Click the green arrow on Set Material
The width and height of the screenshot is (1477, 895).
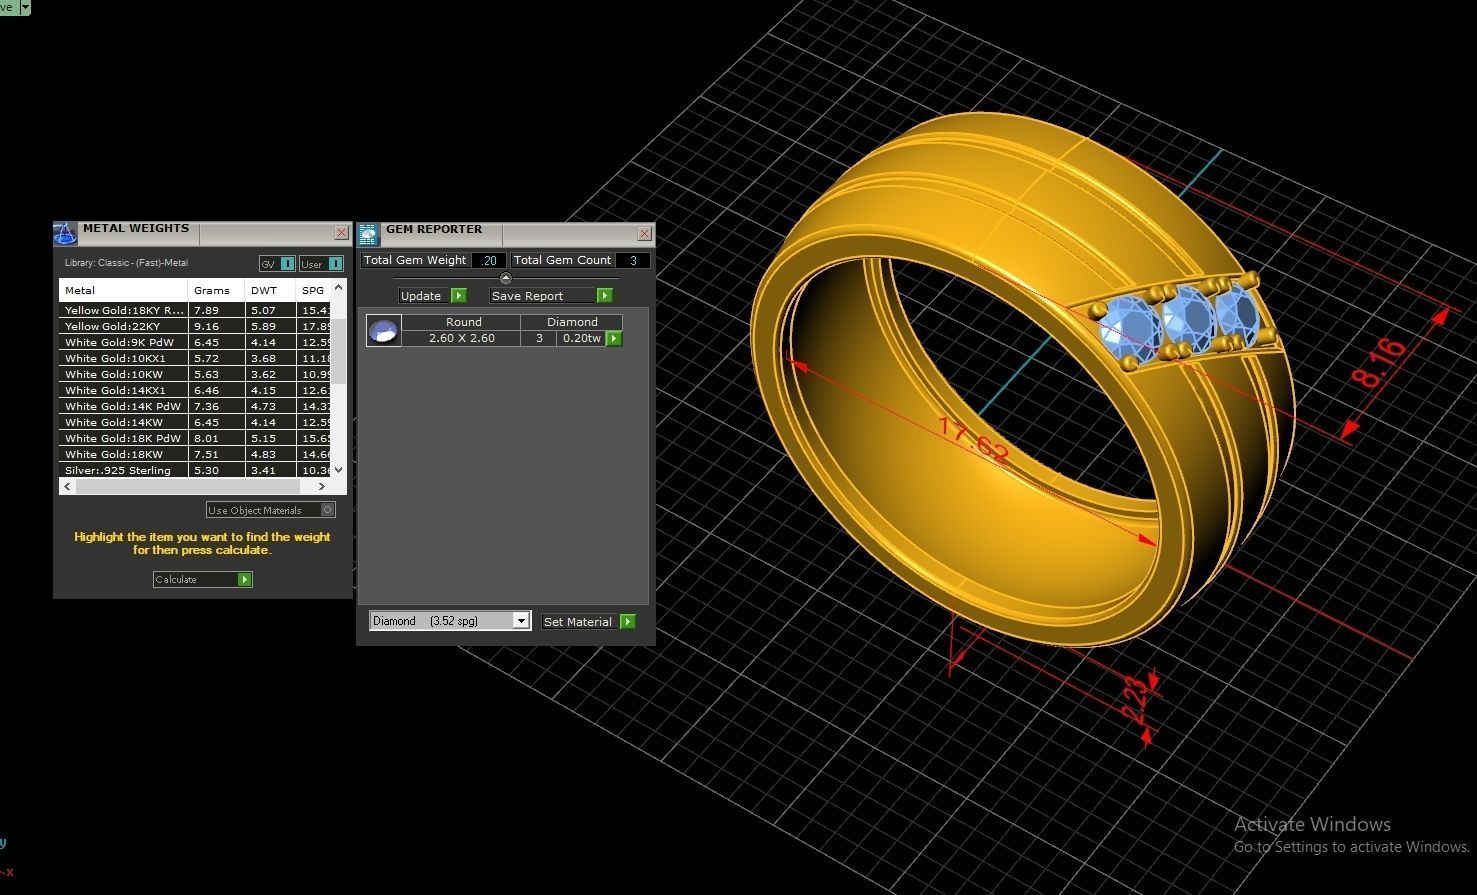tap(627, 621)
